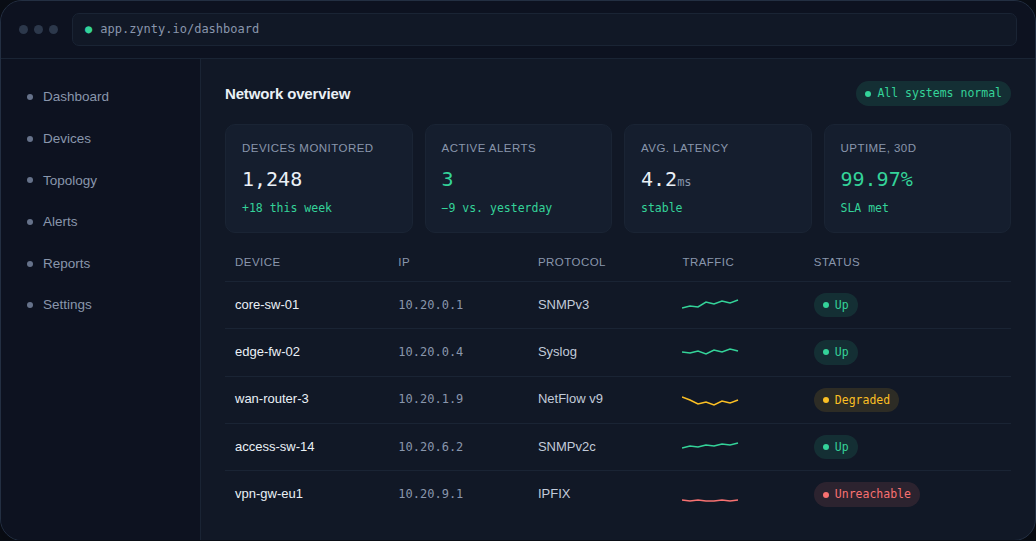Select Alerts in the sidebar
This screenshot has height=541, width=1036.
point(52,222)
